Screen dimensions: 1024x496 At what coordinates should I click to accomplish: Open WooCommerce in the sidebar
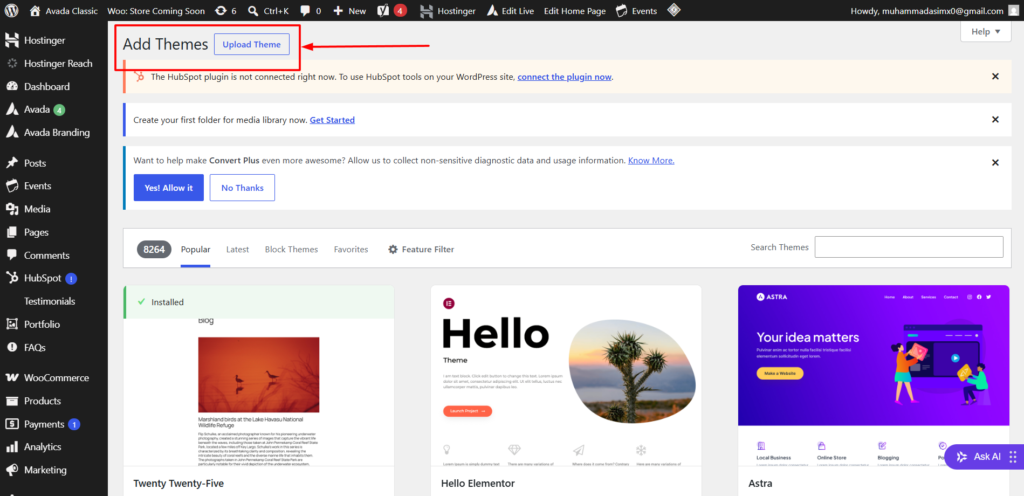[54, 378]
